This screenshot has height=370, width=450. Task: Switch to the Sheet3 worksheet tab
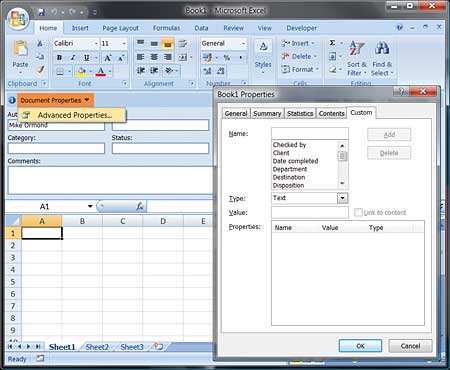pos(132,347)
